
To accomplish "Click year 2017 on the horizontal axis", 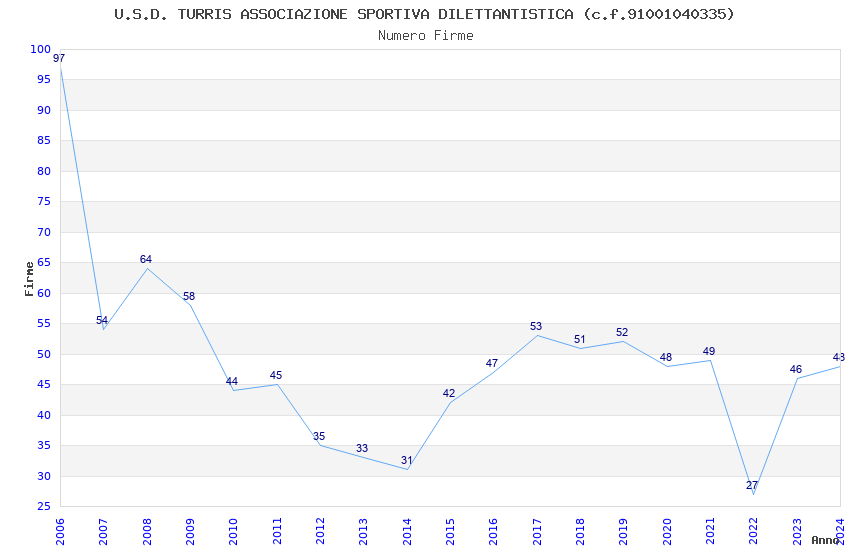I will coord(537,531).
